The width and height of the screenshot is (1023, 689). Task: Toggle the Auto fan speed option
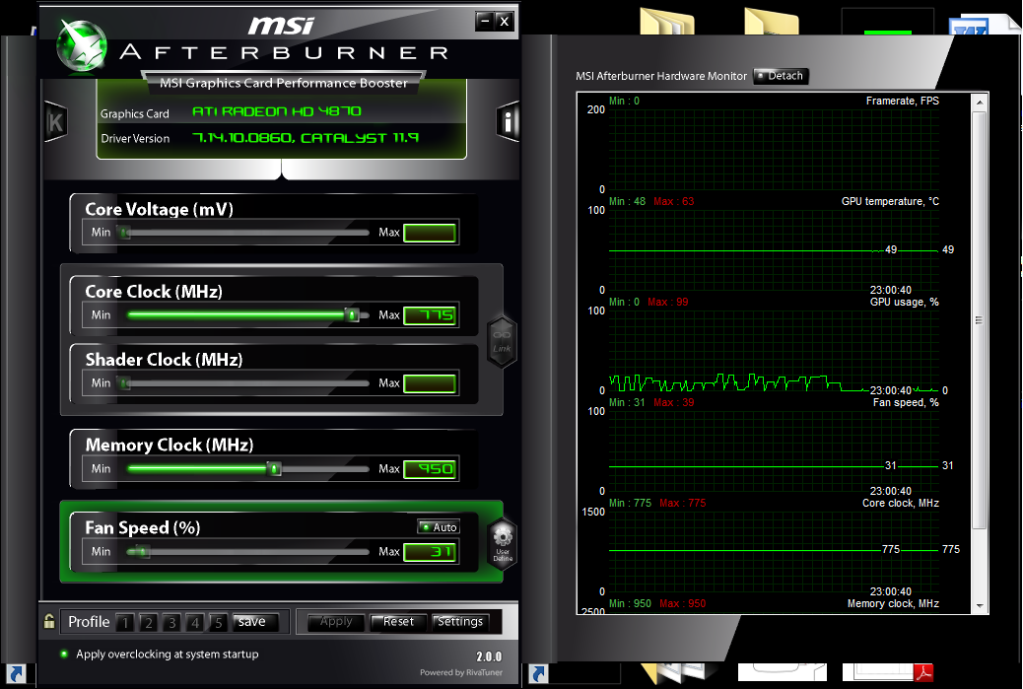[x=439, y=527]
